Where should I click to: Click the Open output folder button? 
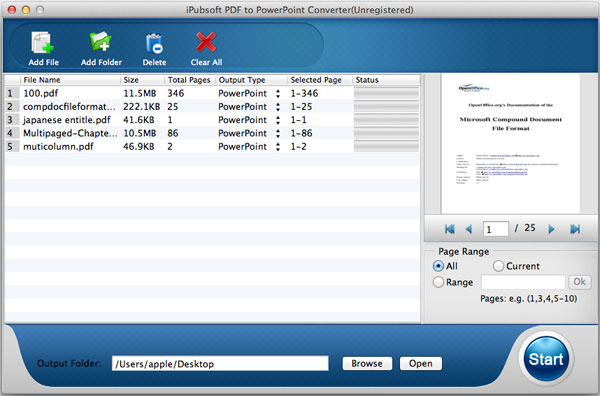[421, 363]
